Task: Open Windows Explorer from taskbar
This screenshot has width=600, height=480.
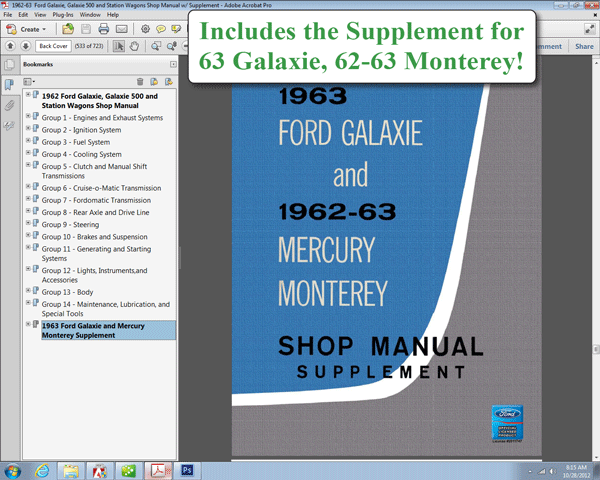Action: tap(71, 471)
